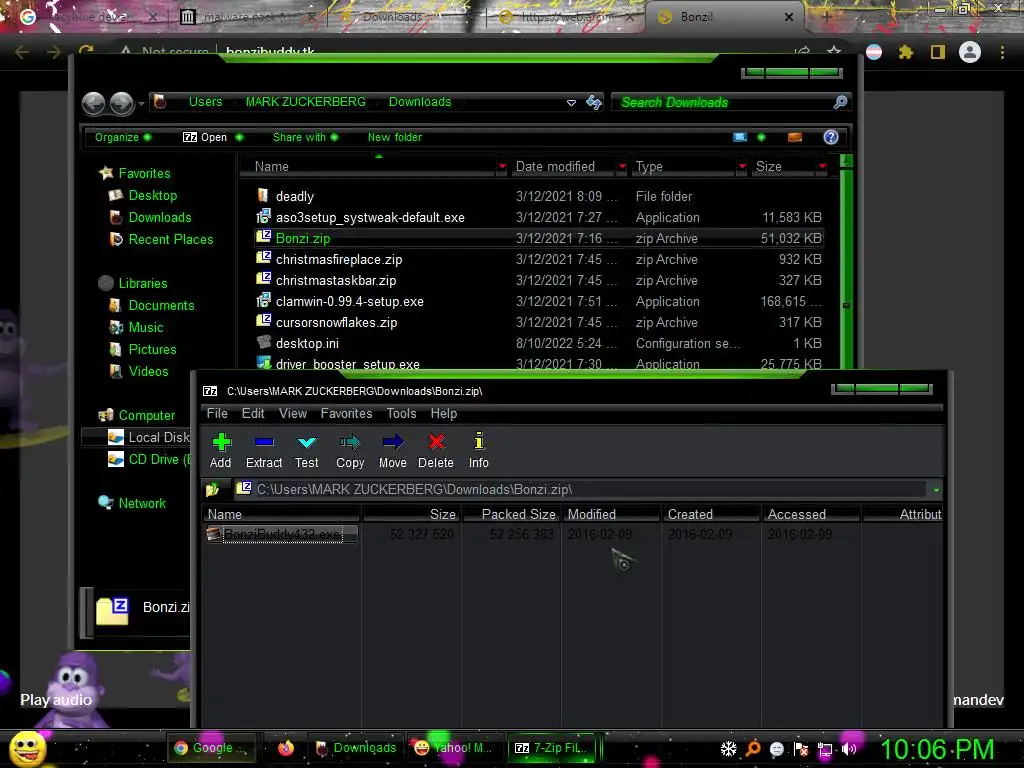Screen dimensions: 1024x768
Task: Change the Explorer view icon
Action: [x=740, y=137]
